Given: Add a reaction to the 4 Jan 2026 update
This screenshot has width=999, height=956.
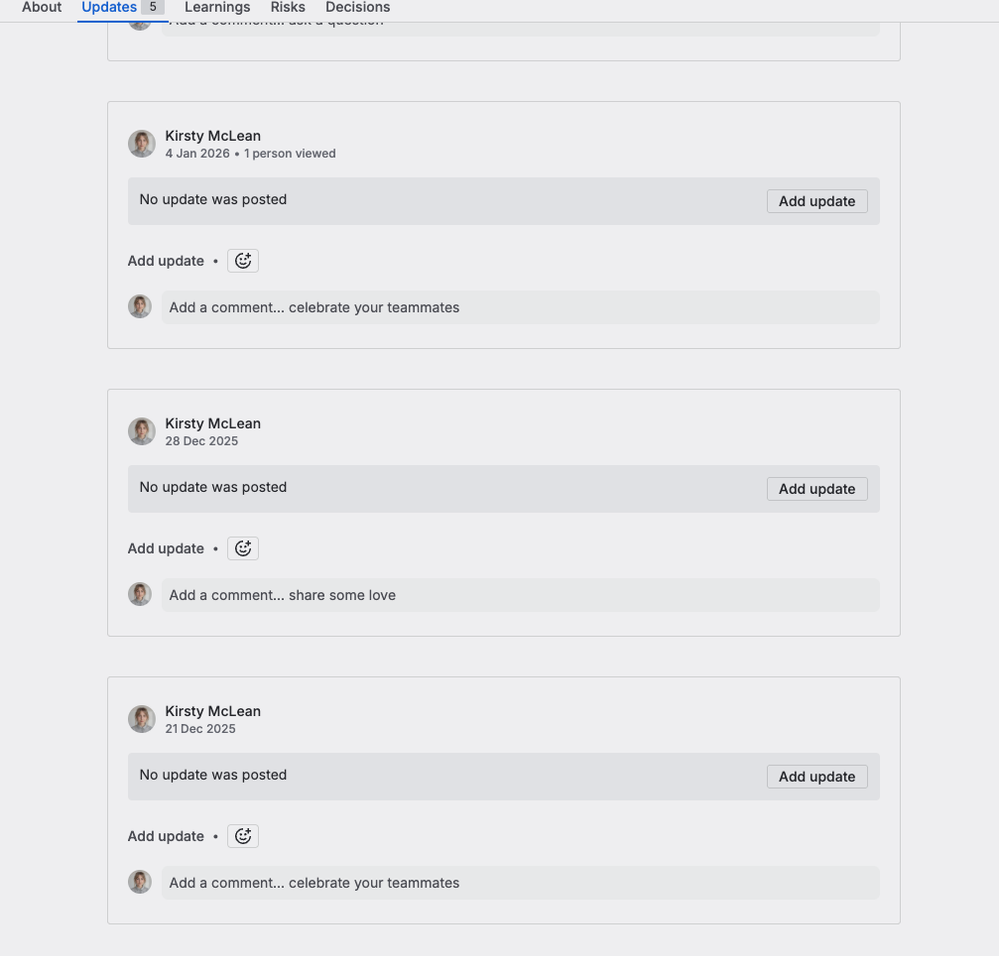Looking at the screenshot, I should [x=242, y=260].
